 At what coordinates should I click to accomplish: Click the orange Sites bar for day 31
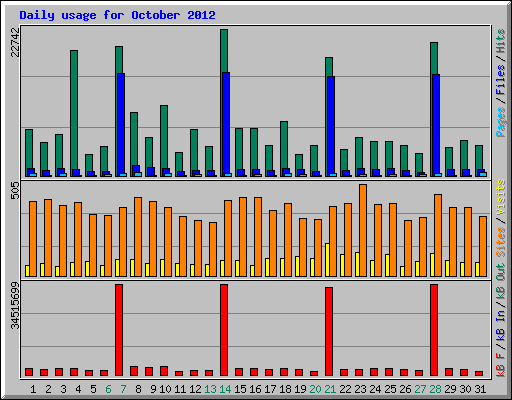pyautogui.click(x=483, y=246)
